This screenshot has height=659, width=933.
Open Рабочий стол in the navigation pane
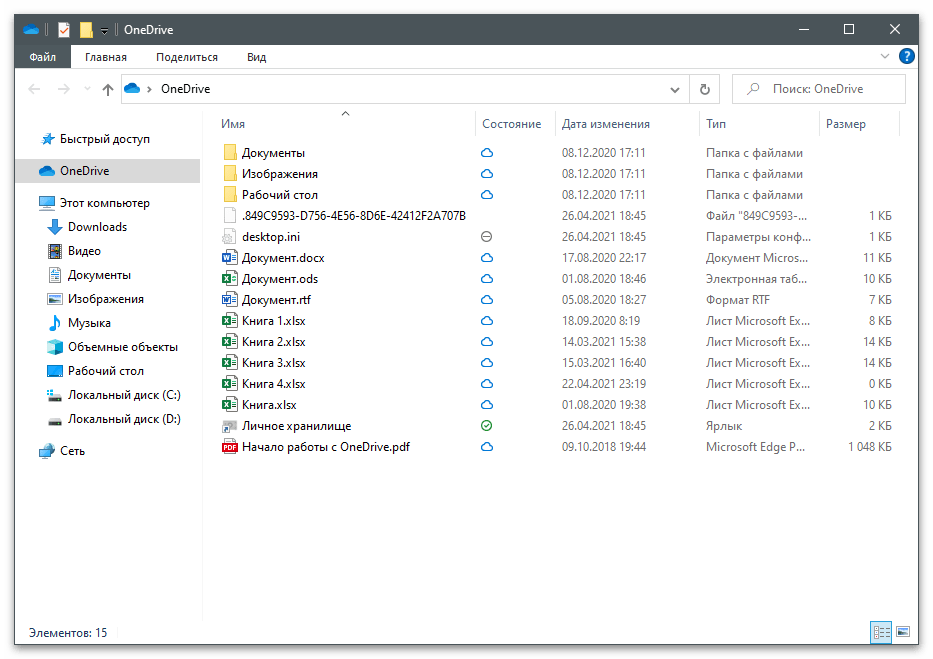point(105,371)
